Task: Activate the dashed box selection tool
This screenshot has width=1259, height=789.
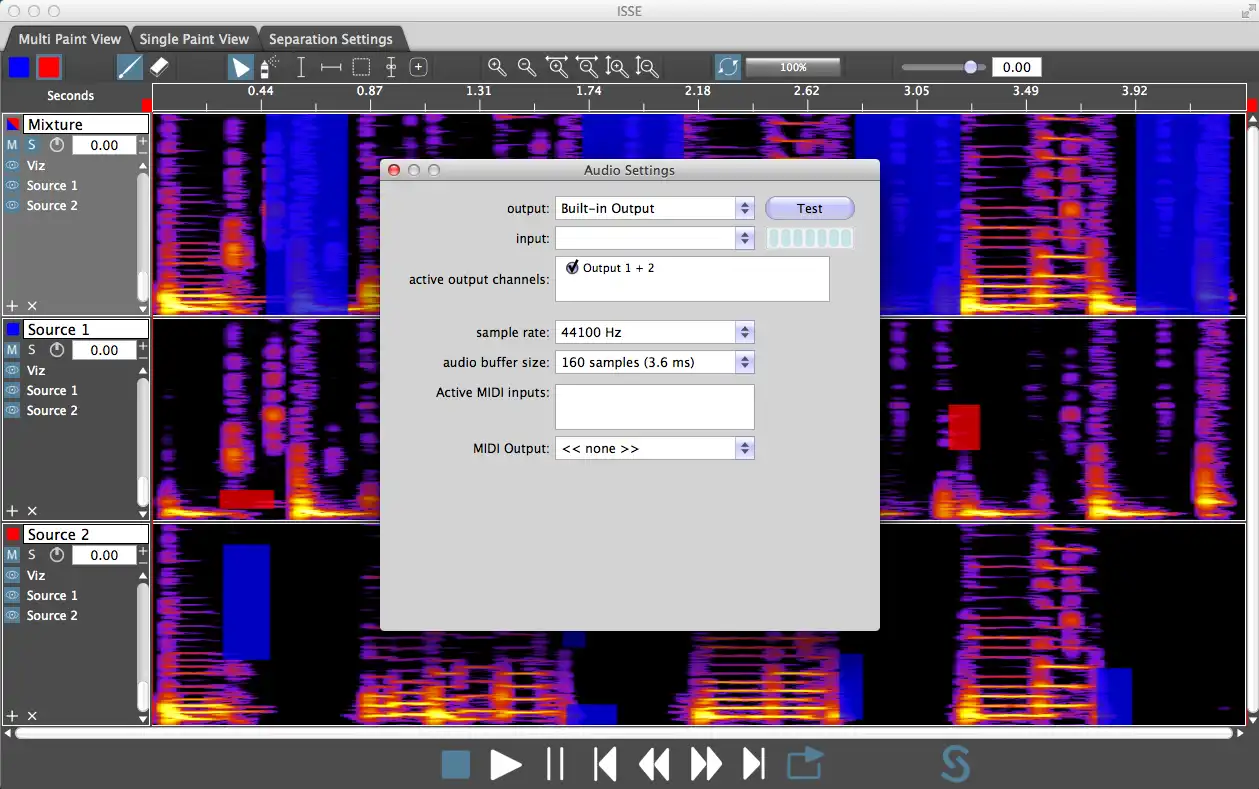Action: point(361,67)
